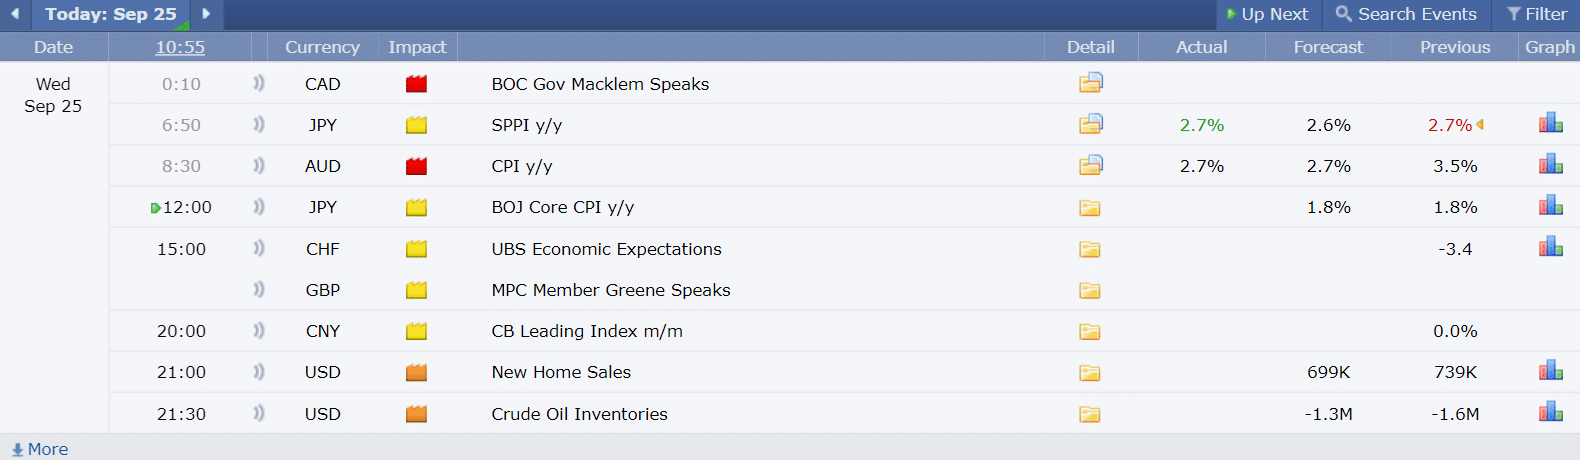The height and width of the screenshot is (460, 1580).
Task: Click Up Next button
Action: point(1267,14)
